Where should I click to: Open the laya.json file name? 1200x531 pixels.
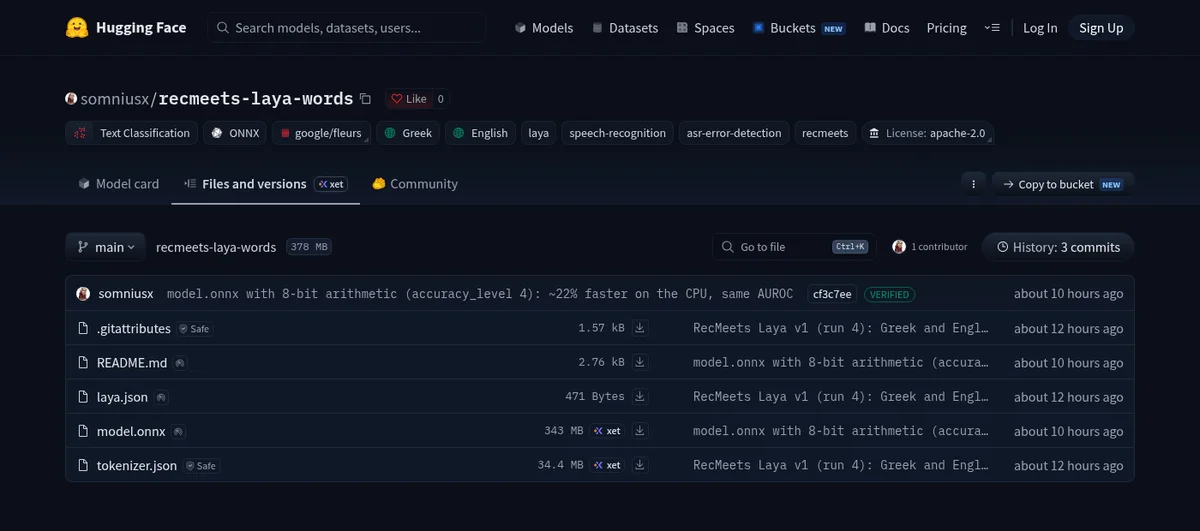[122, 397]
